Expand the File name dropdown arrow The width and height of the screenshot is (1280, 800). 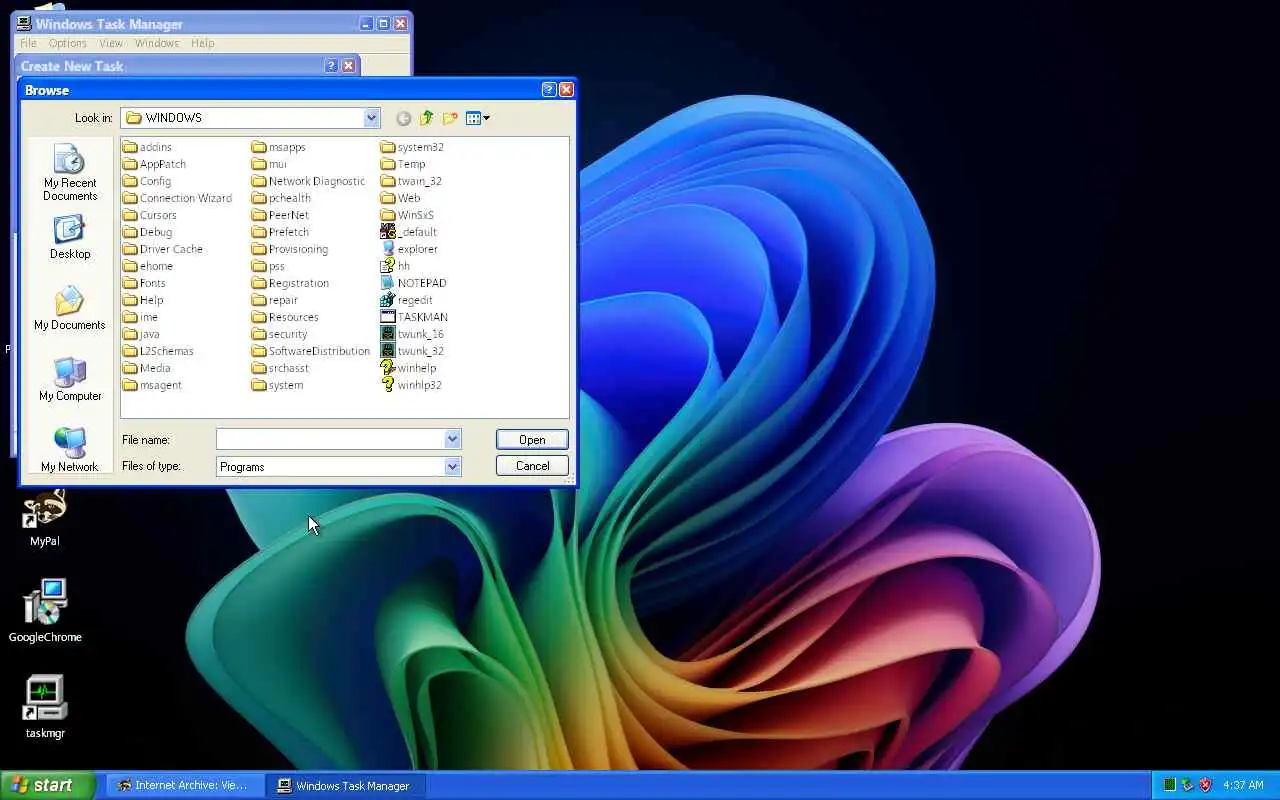coord(452,439)
